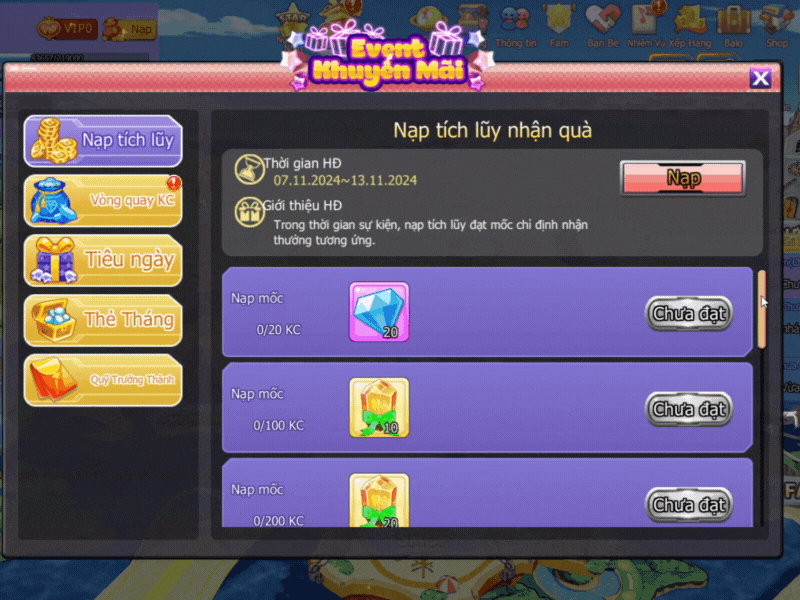Click the reward list scrollbar handle
800x600 pixels.
point(761,310)
